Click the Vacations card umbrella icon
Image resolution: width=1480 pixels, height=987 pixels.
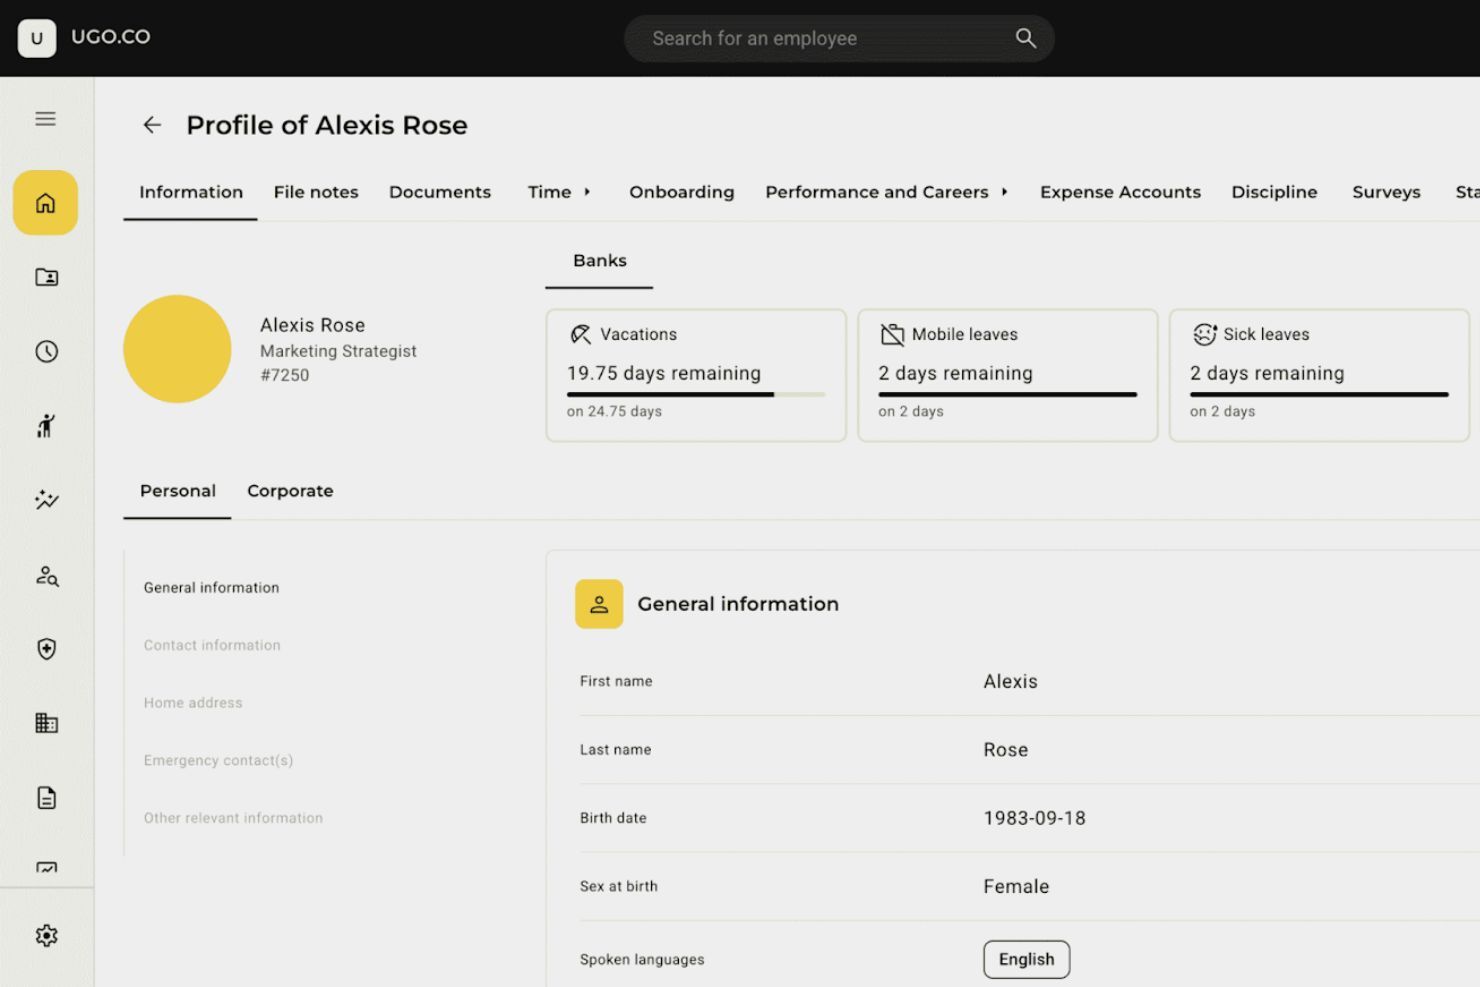580,334
